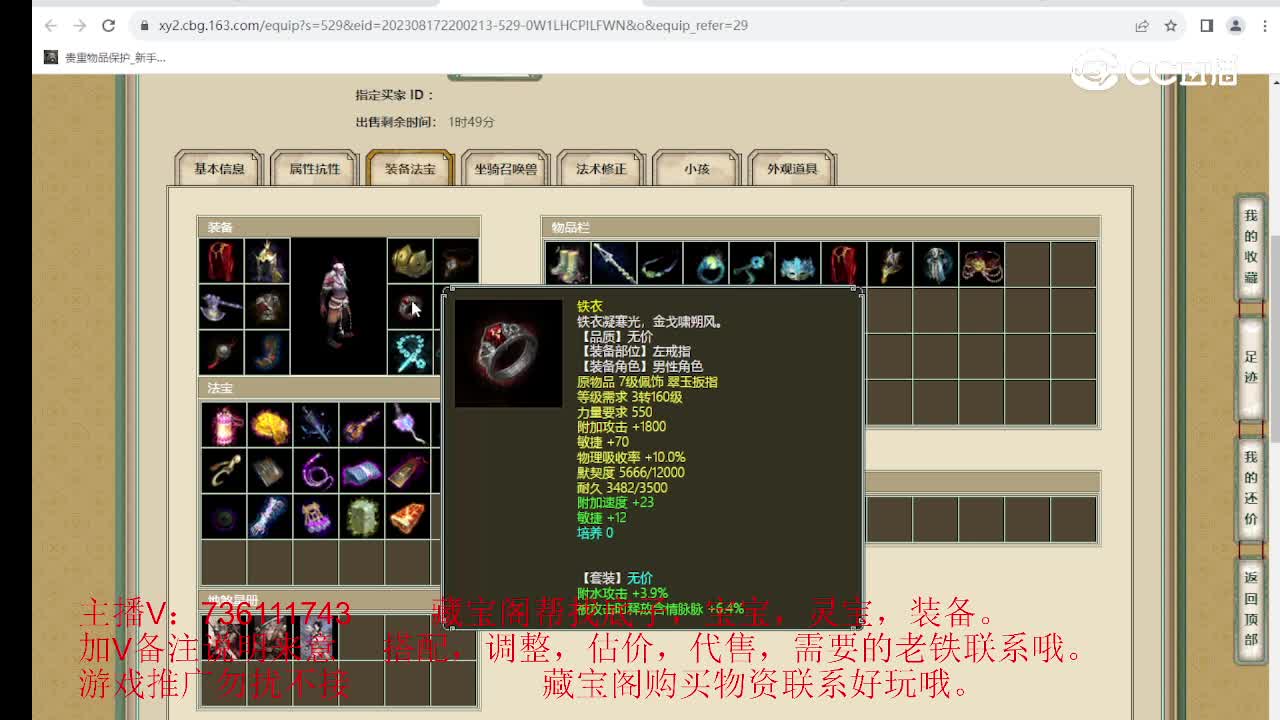Select the purple wind chime treasure
The width and height of the screenshot is (1280, 720).
(x=315, y=516)
